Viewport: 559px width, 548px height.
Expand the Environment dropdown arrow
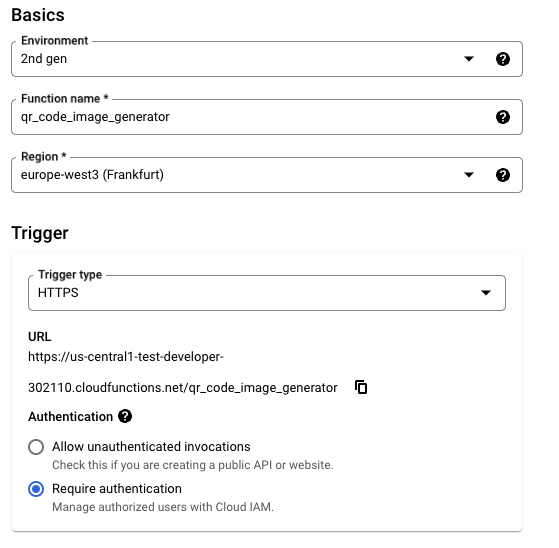tap(469, 58)
